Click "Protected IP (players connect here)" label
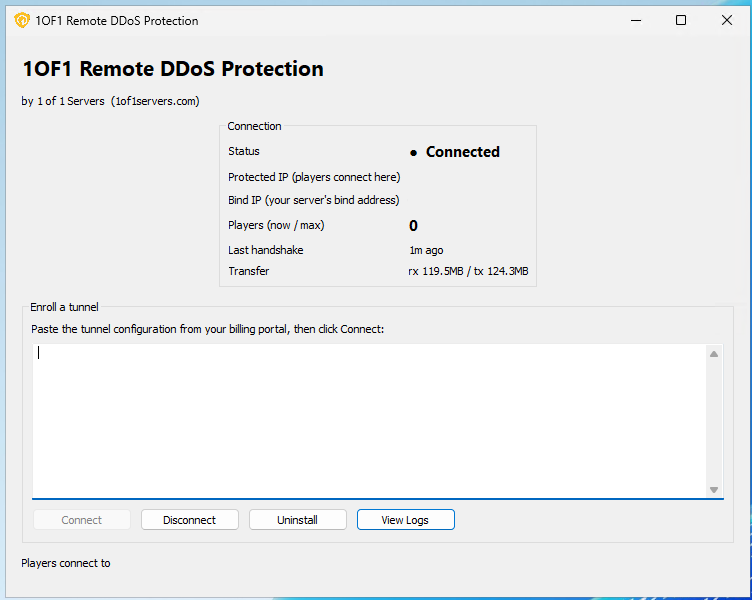This screenshot has height=600, width=752. pos(314,177)
